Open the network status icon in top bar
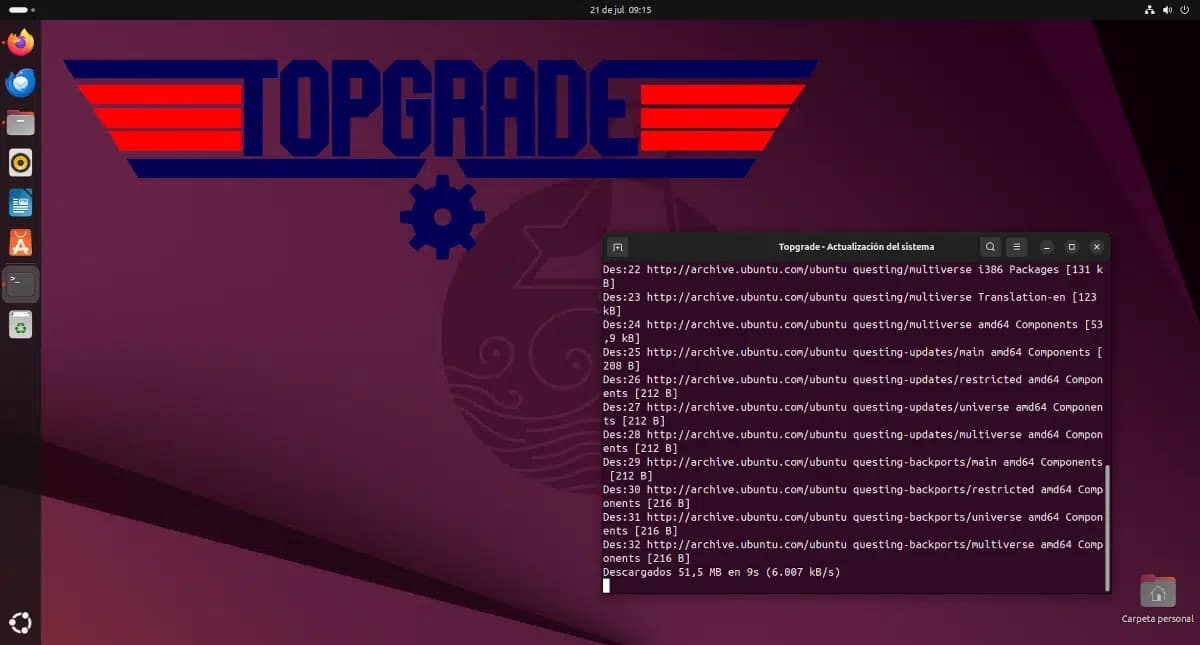Viewport: 1200px width, 645px height. [1150, 9]
